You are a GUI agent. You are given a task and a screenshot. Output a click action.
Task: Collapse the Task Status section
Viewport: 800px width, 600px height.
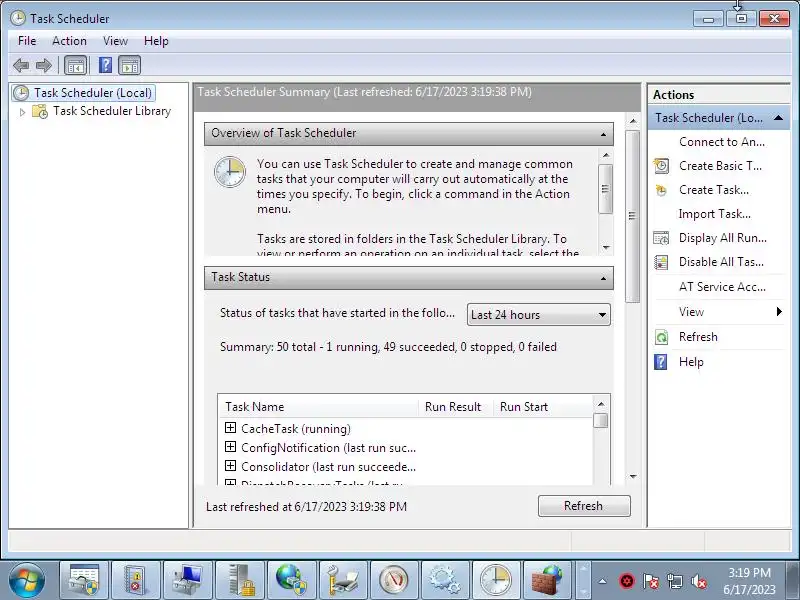click(x=604, y=279)
